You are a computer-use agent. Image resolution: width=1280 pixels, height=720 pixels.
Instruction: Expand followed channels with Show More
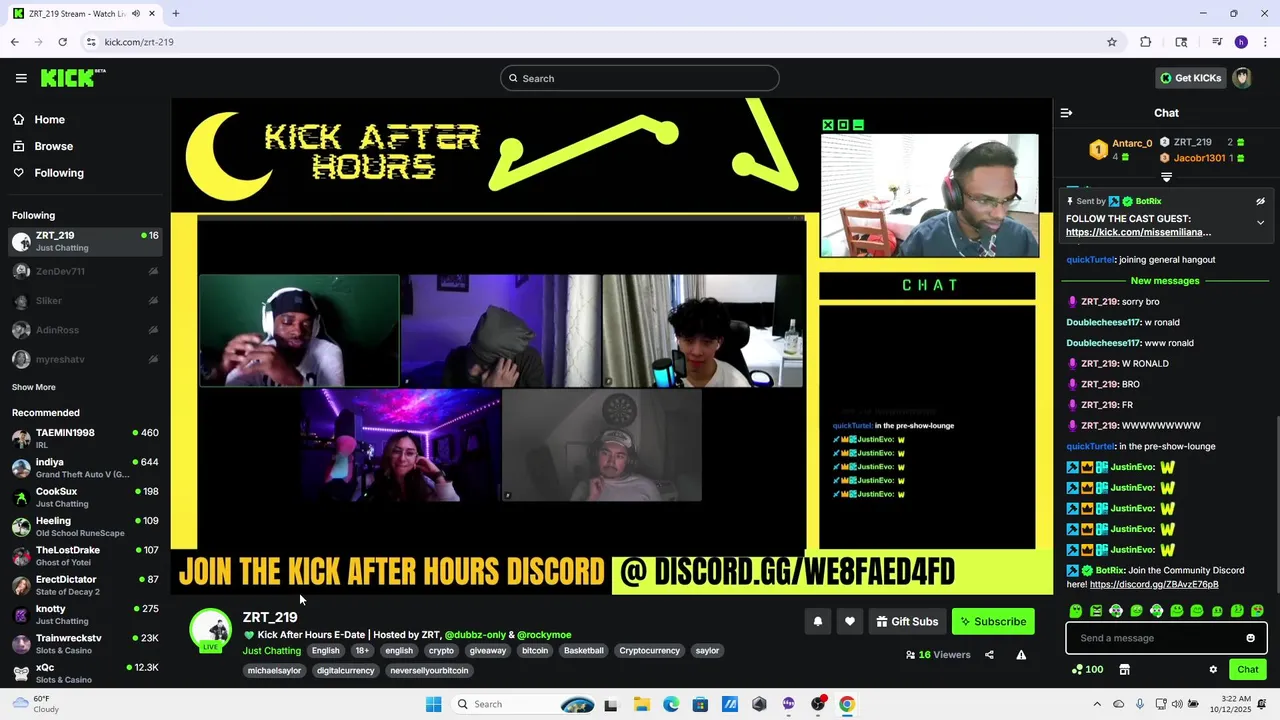point(34,387)
